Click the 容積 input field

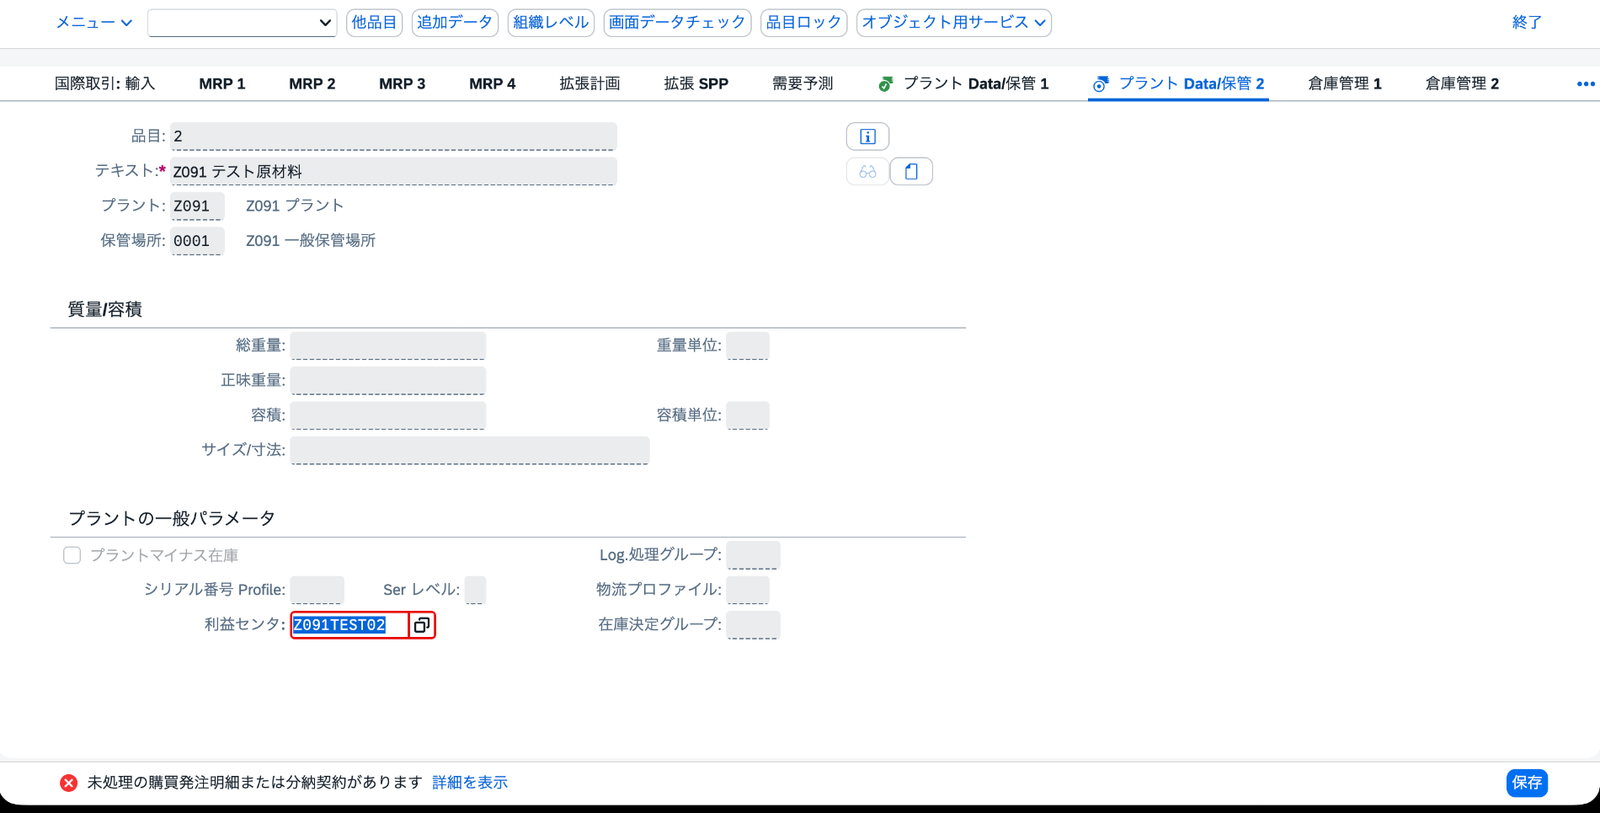pos(388,415)
